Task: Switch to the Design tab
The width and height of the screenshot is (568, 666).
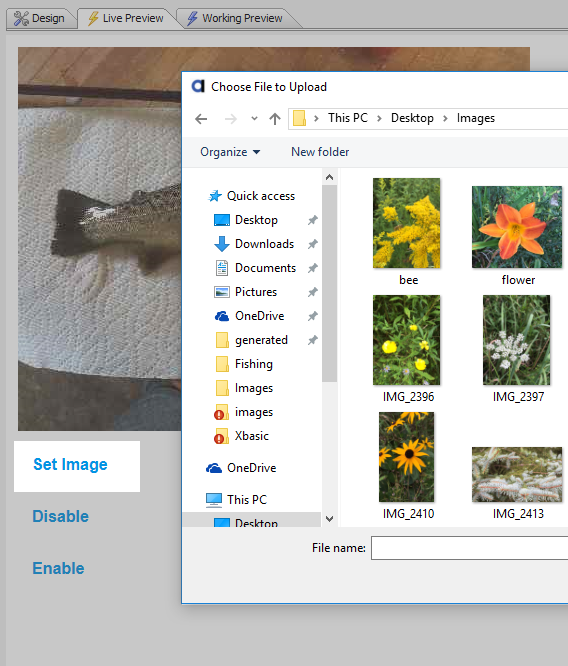Action: pyautogui.click(x=39, y=18)
